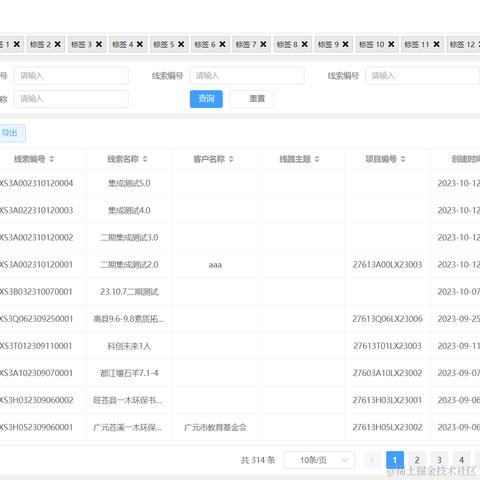Close the 标签 10 tab
480x480 pixels.
pyautogui.click(x=391, y=44)
